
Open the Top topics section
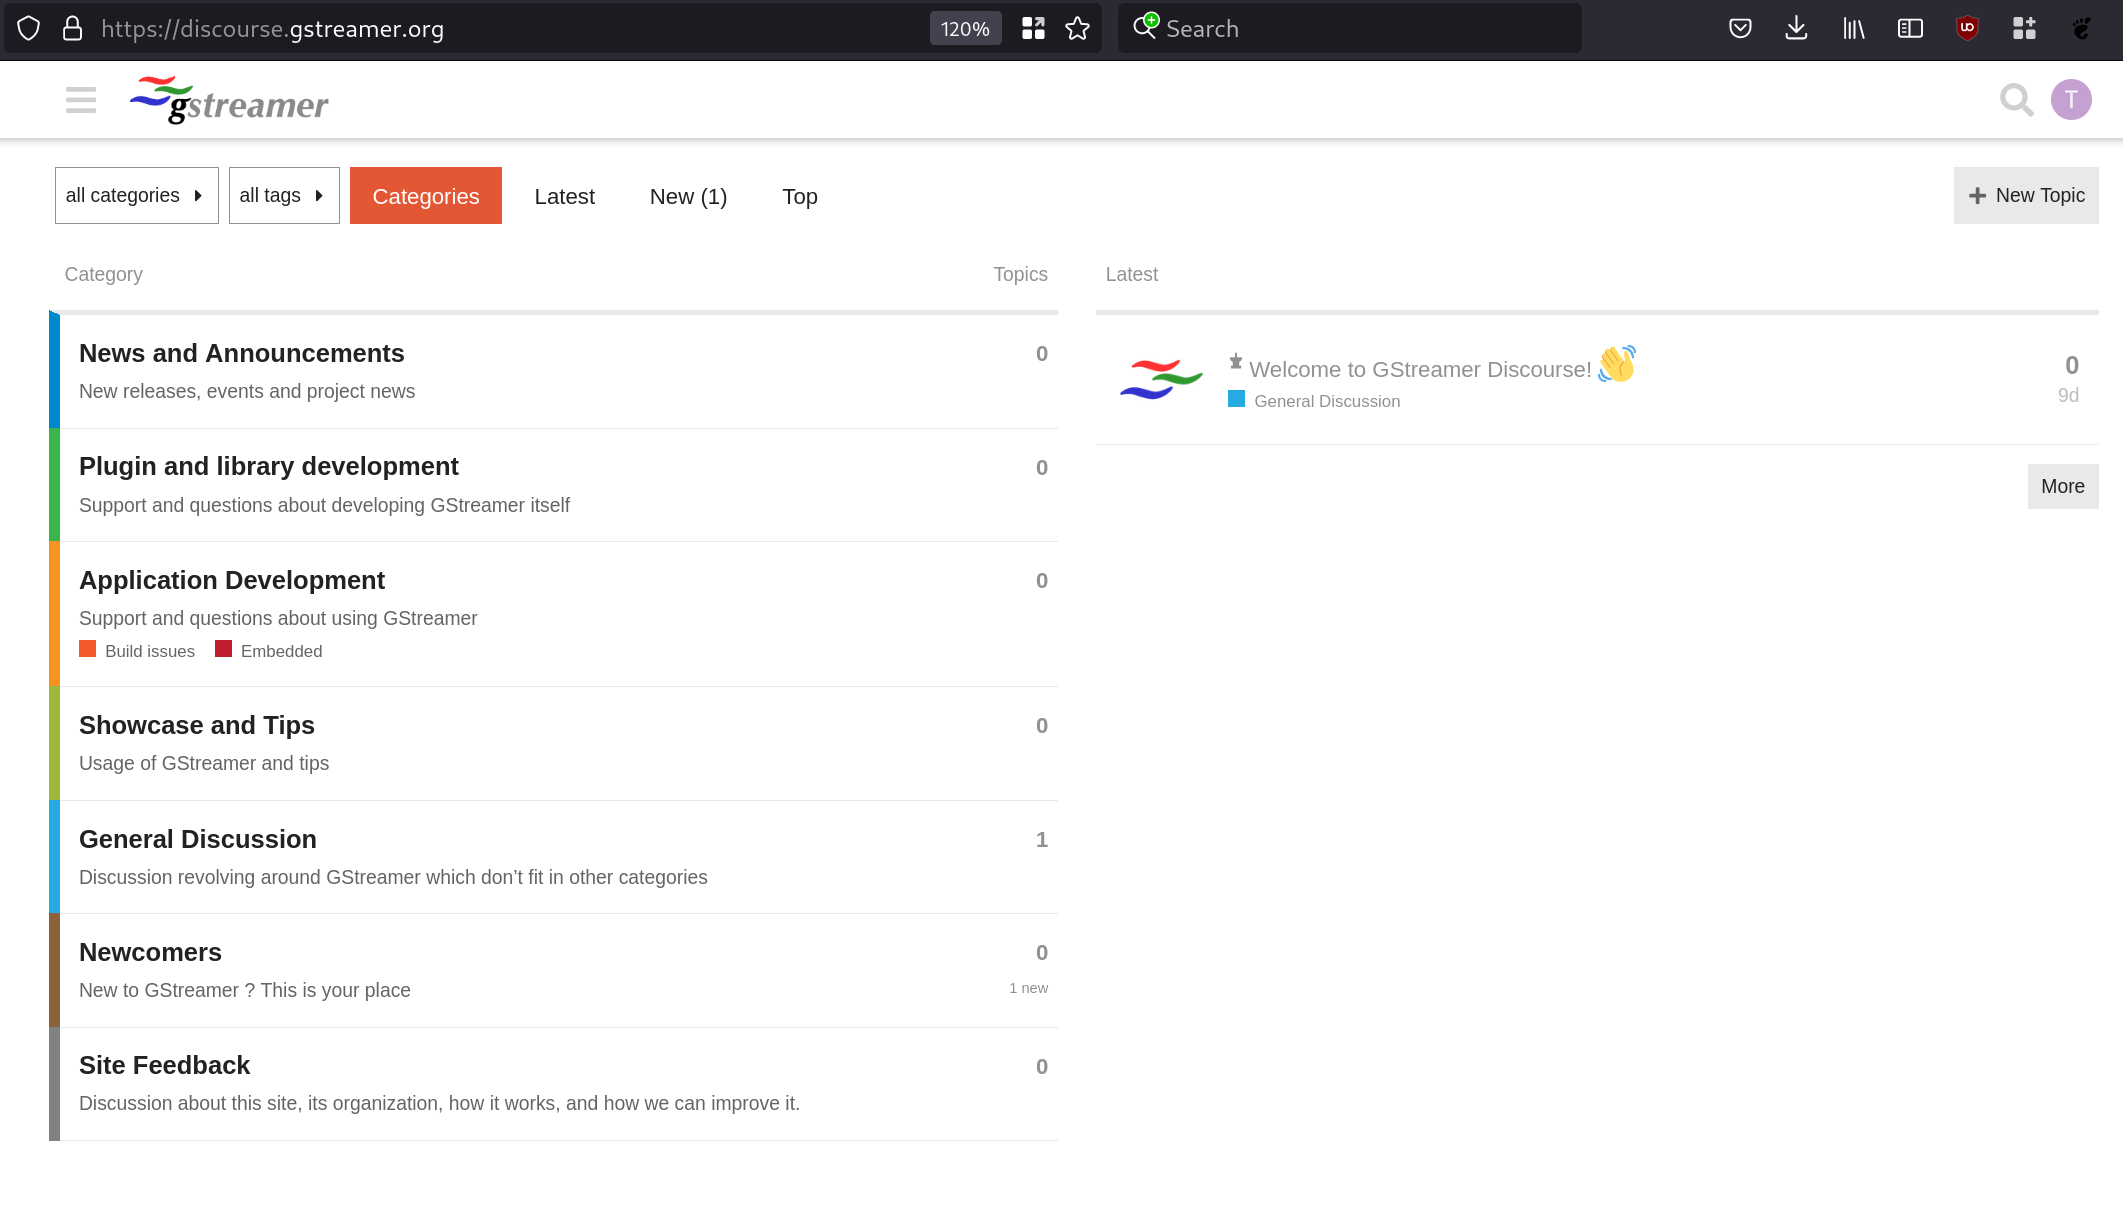click(800, 195)
